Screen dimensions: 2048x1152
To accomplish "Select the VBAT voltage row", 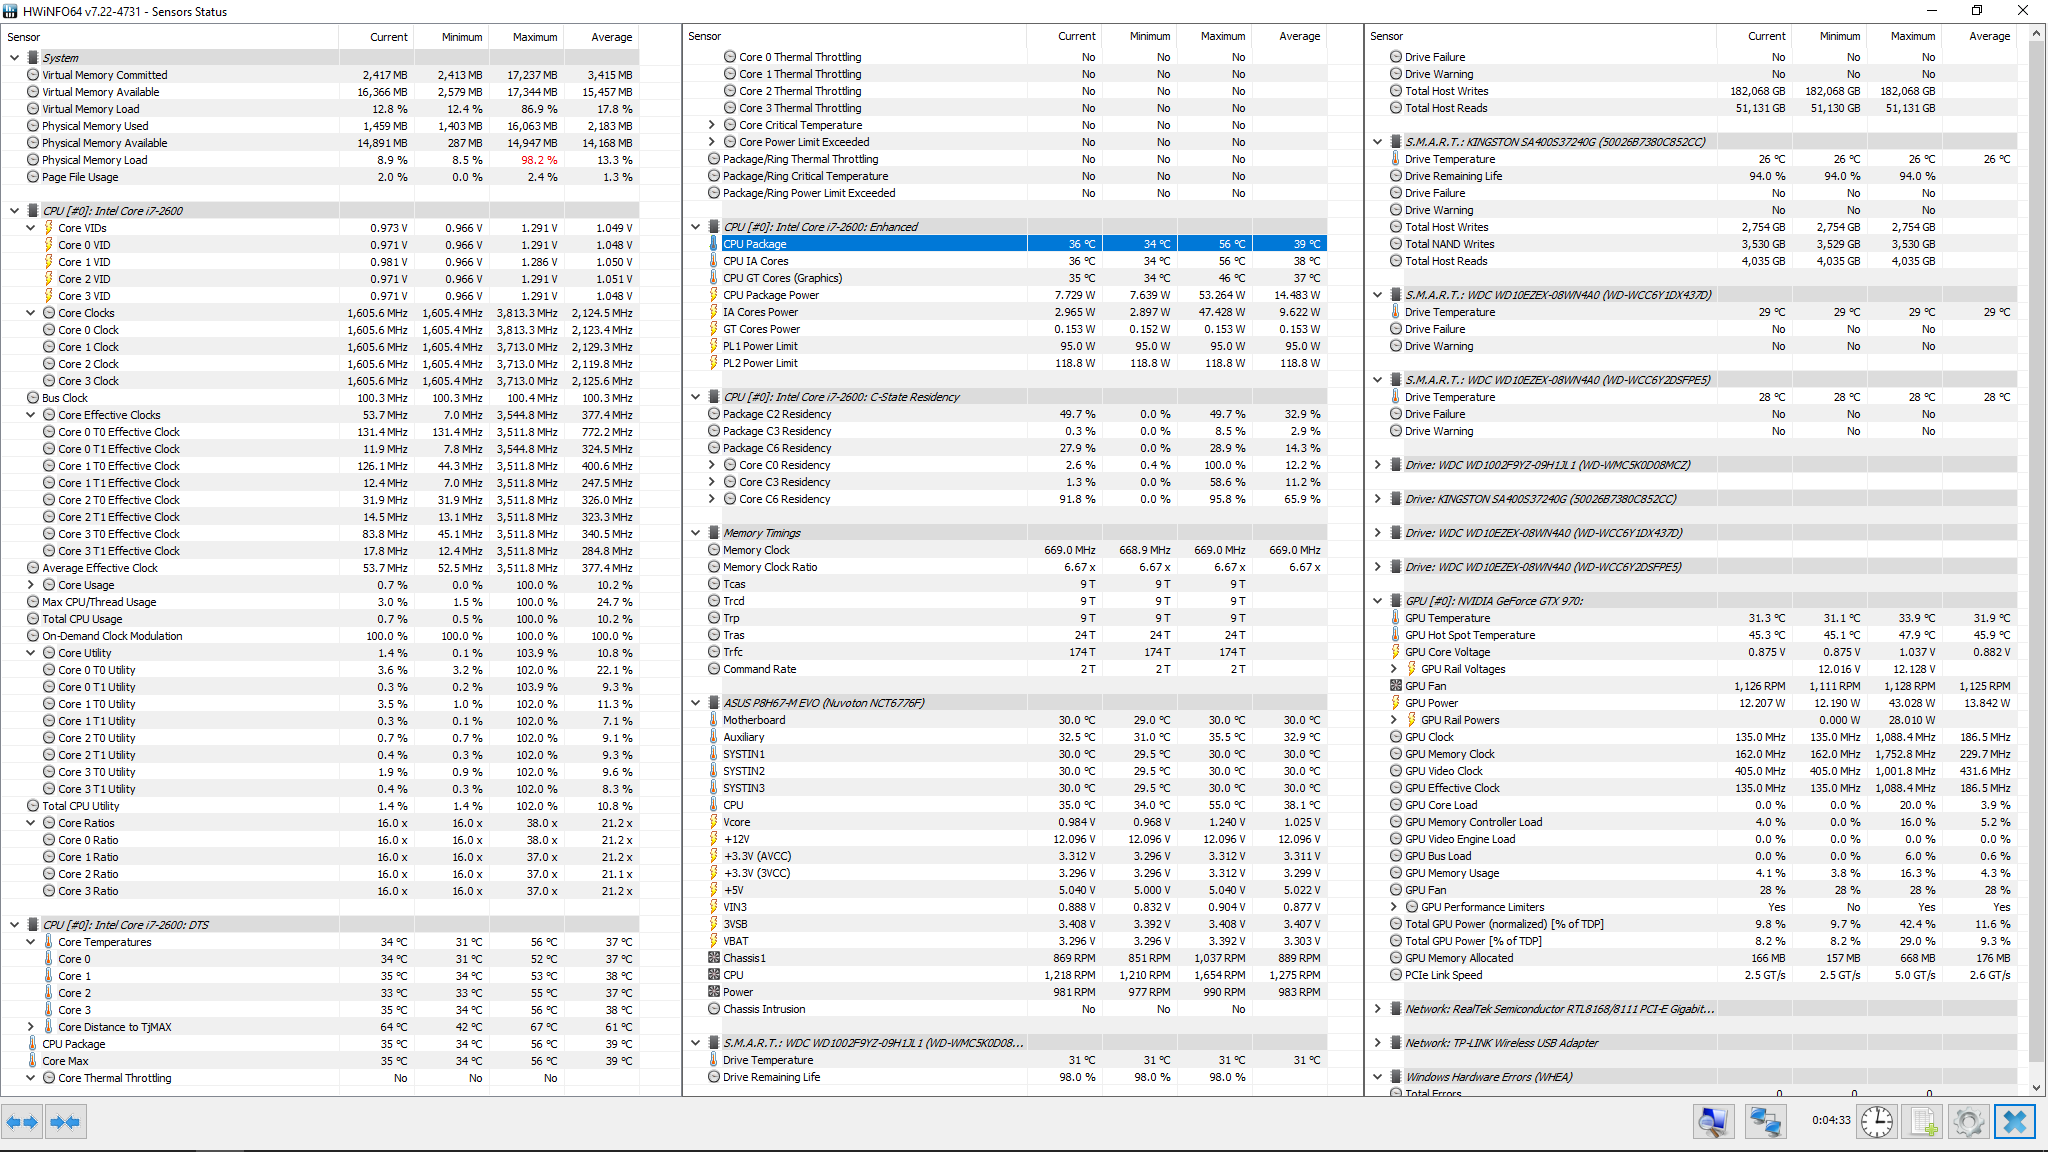I will pos(1017,941).
